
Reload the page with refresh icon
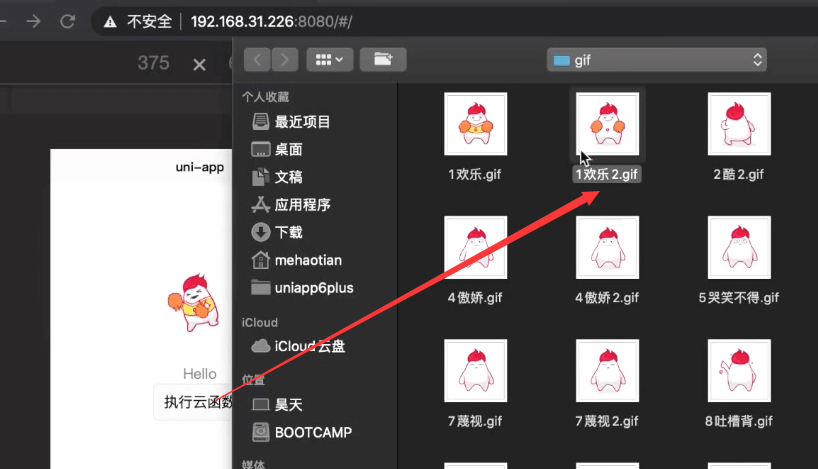click(67, 21)
